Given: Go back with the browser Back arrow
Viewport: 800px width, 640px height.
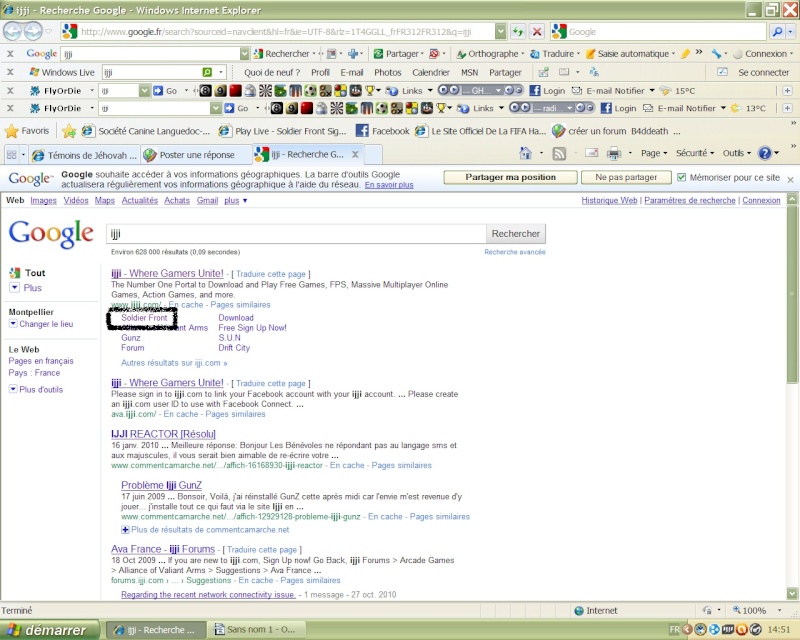Looking at the screenshot, I should (x=13, y=32).
